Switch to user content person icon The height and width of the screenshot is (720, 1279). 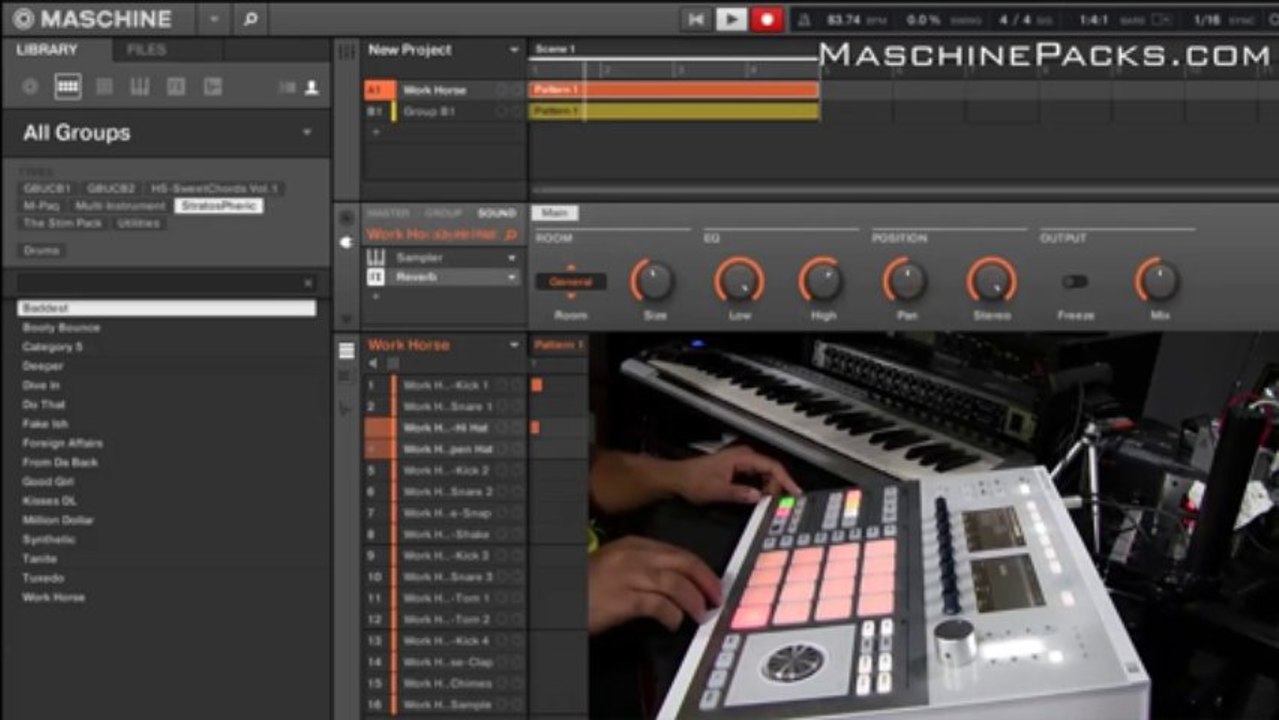(x=312, y=87)
